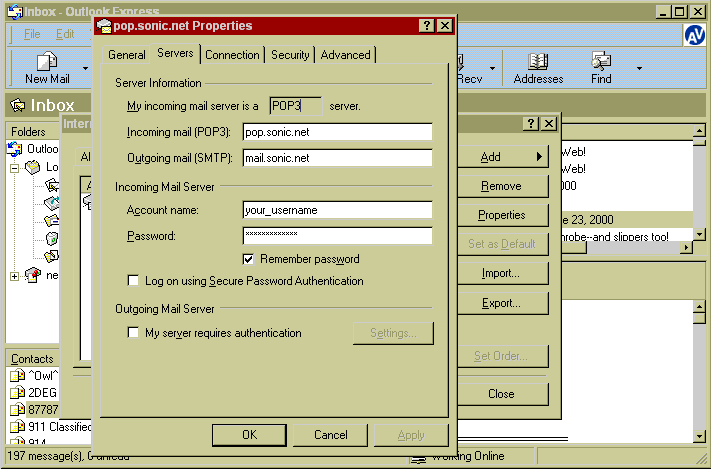
Task: Select Outlook Express root in folder tree
Action: (33, 149)
